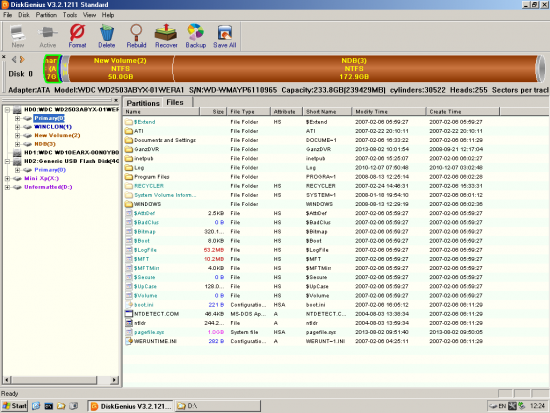Viewport: 550px width, 413px height.
Task: Open the Help menu
Action: pyautogui.click(x=108, y=15)
